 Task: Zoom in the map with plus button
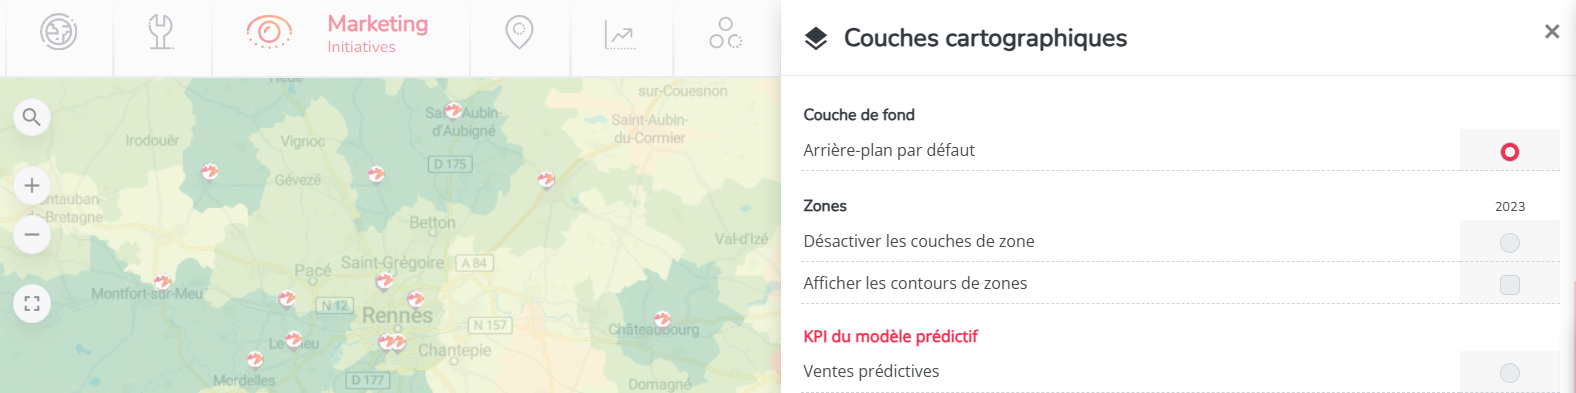pos(32,186)
